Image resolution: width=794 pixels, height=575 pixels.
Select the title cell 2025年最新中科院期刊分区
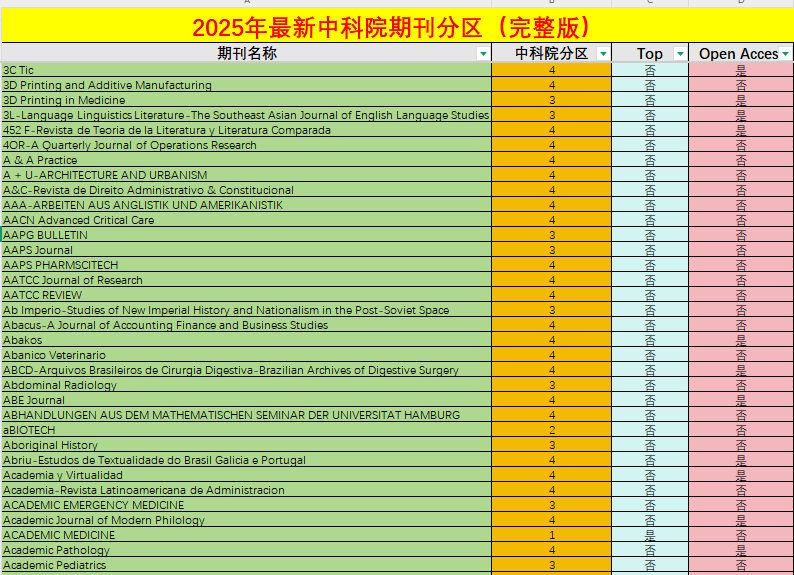pos(398,27)
